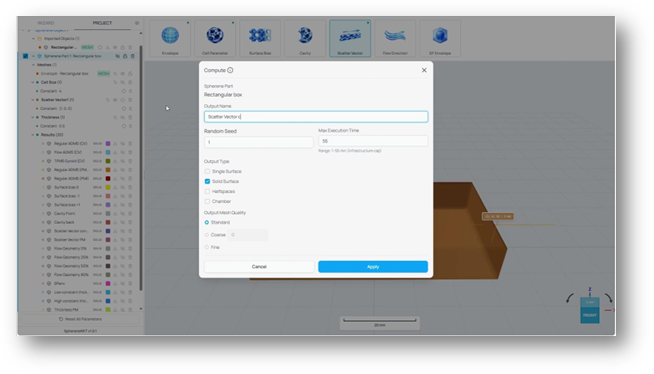Viewport: 654px width, 374px height.
Task: Click the view cube FRONT face
Action: pos(590,315)
